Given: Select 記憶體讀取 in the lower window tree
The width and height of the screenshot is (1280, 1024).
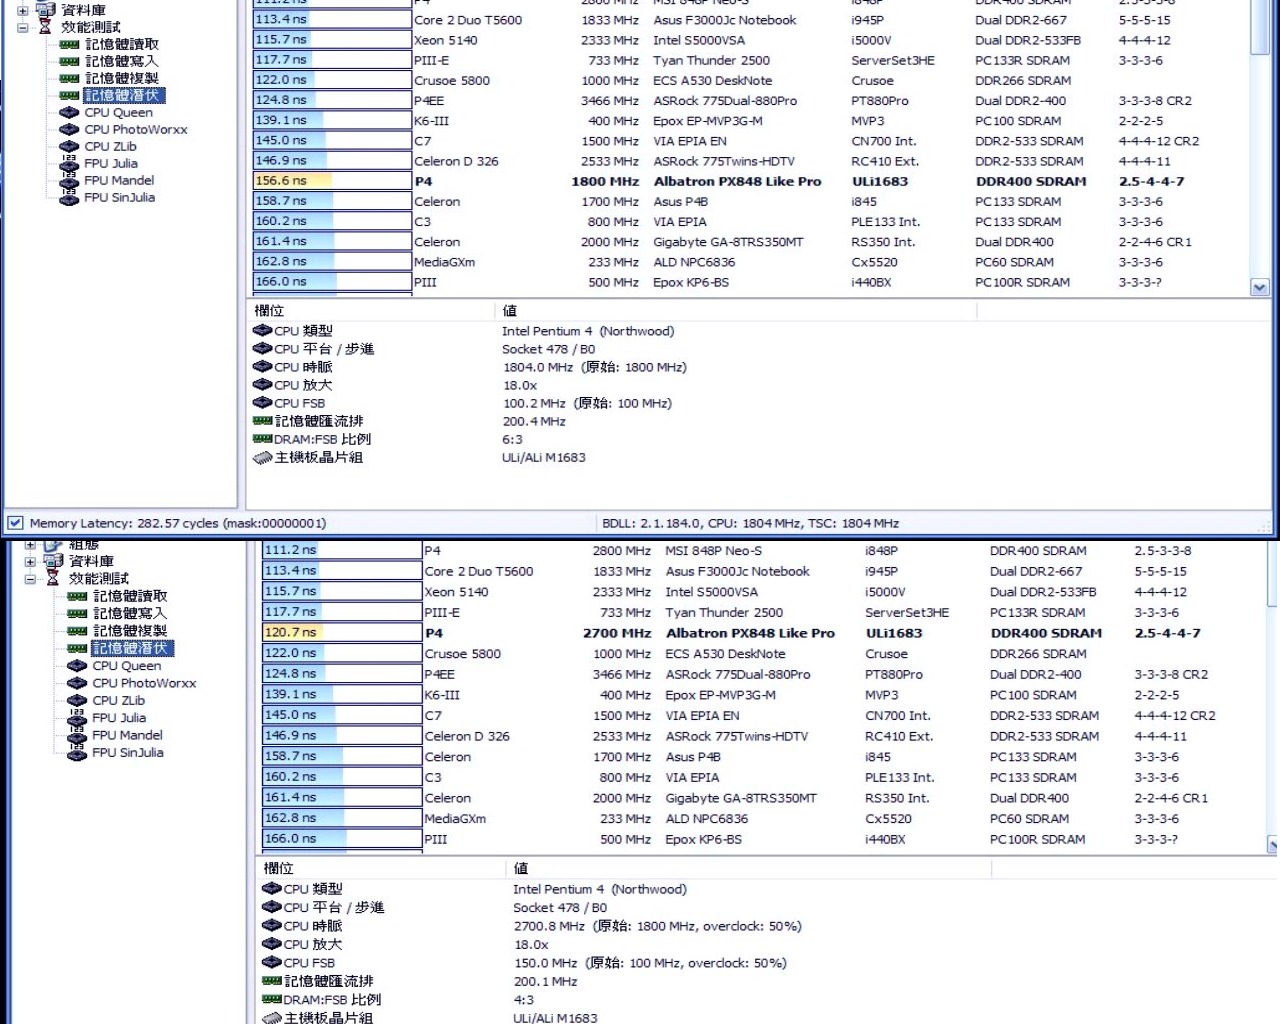Looking at the screenshot, I should (x=130, y=596).
